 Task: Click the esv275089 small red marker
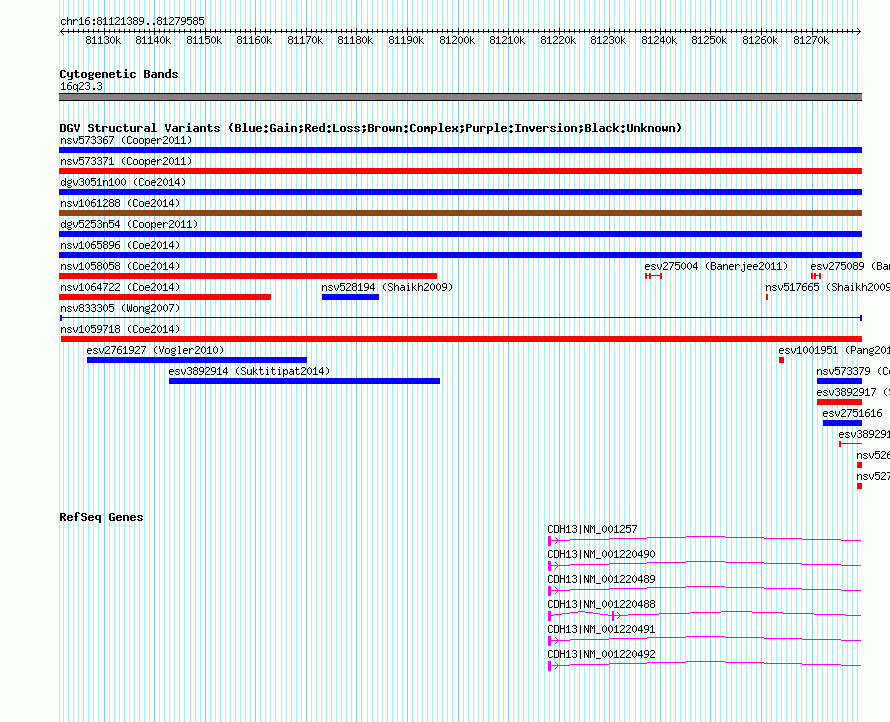(x=816, y=276)
